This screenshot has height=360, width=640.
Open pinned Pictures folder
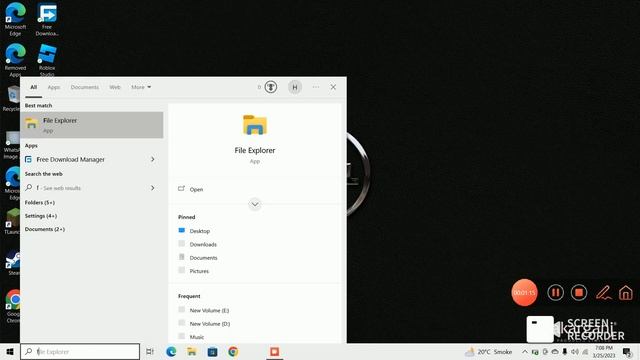[193, 271]
